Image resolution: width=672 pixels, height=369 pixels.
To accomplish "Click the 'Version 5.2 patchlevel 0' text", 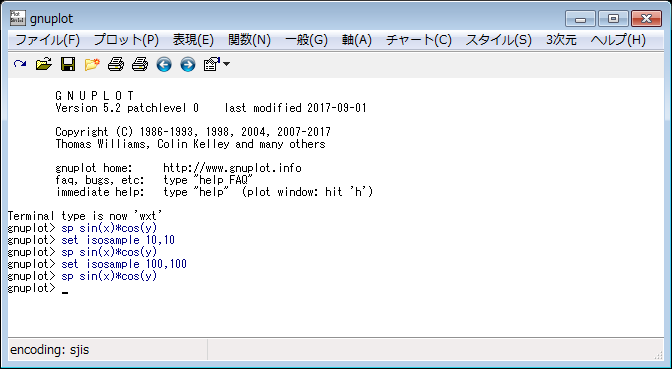I will [x=127, y=108].
